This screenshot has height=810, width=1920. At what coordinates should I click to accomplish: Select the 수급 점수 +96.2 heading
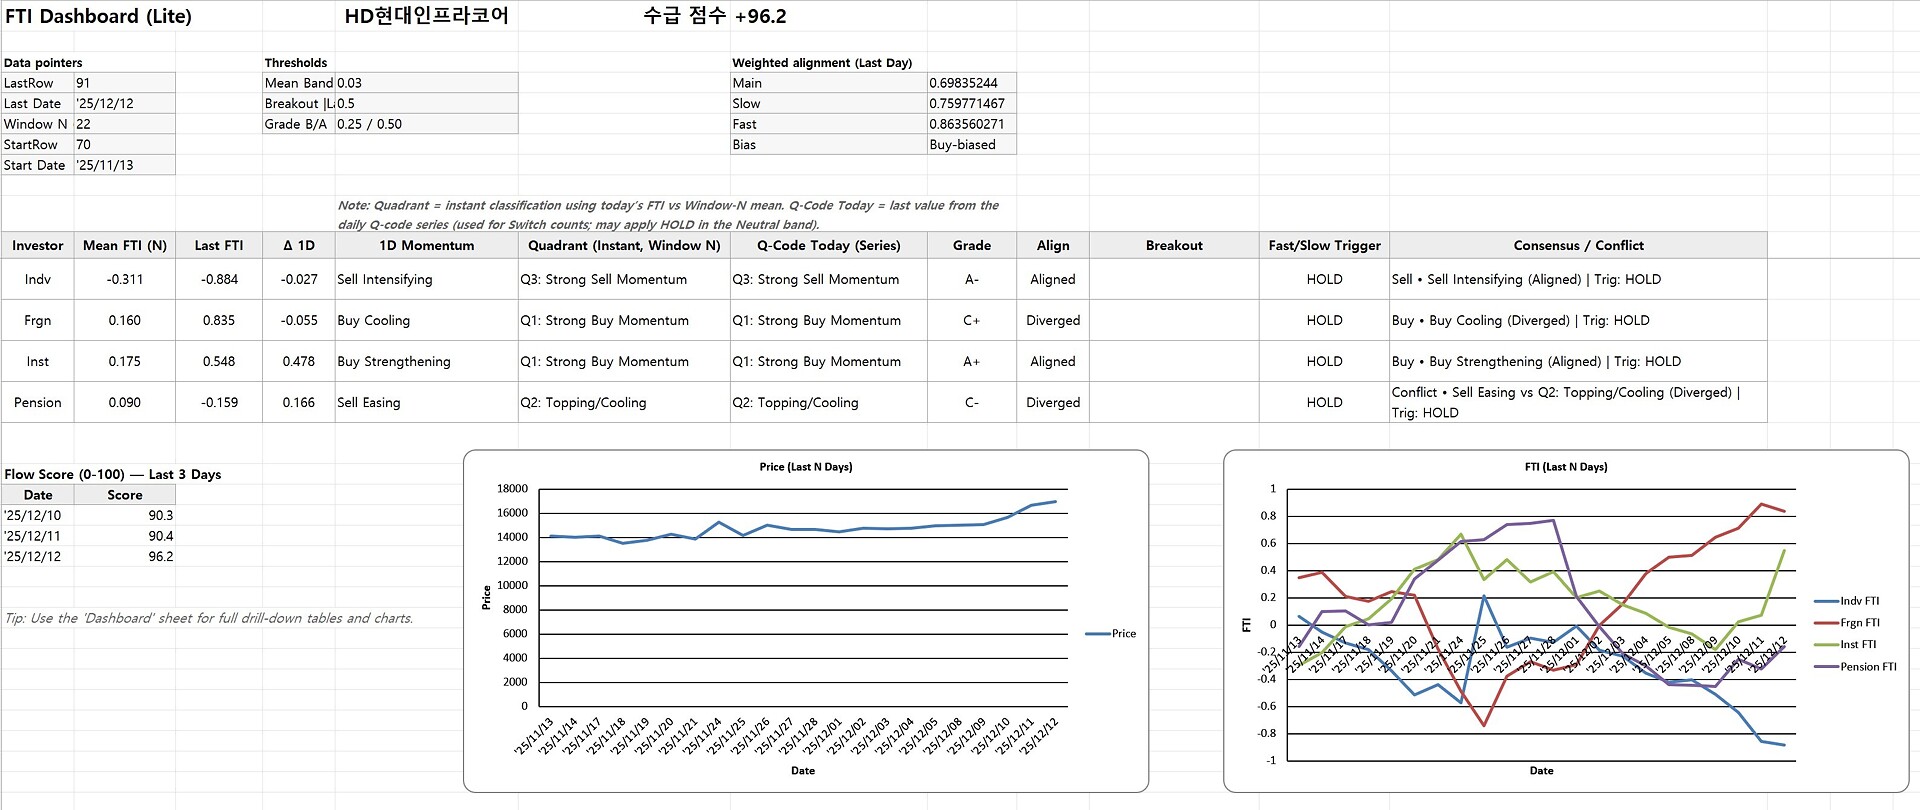click(714, 16)
